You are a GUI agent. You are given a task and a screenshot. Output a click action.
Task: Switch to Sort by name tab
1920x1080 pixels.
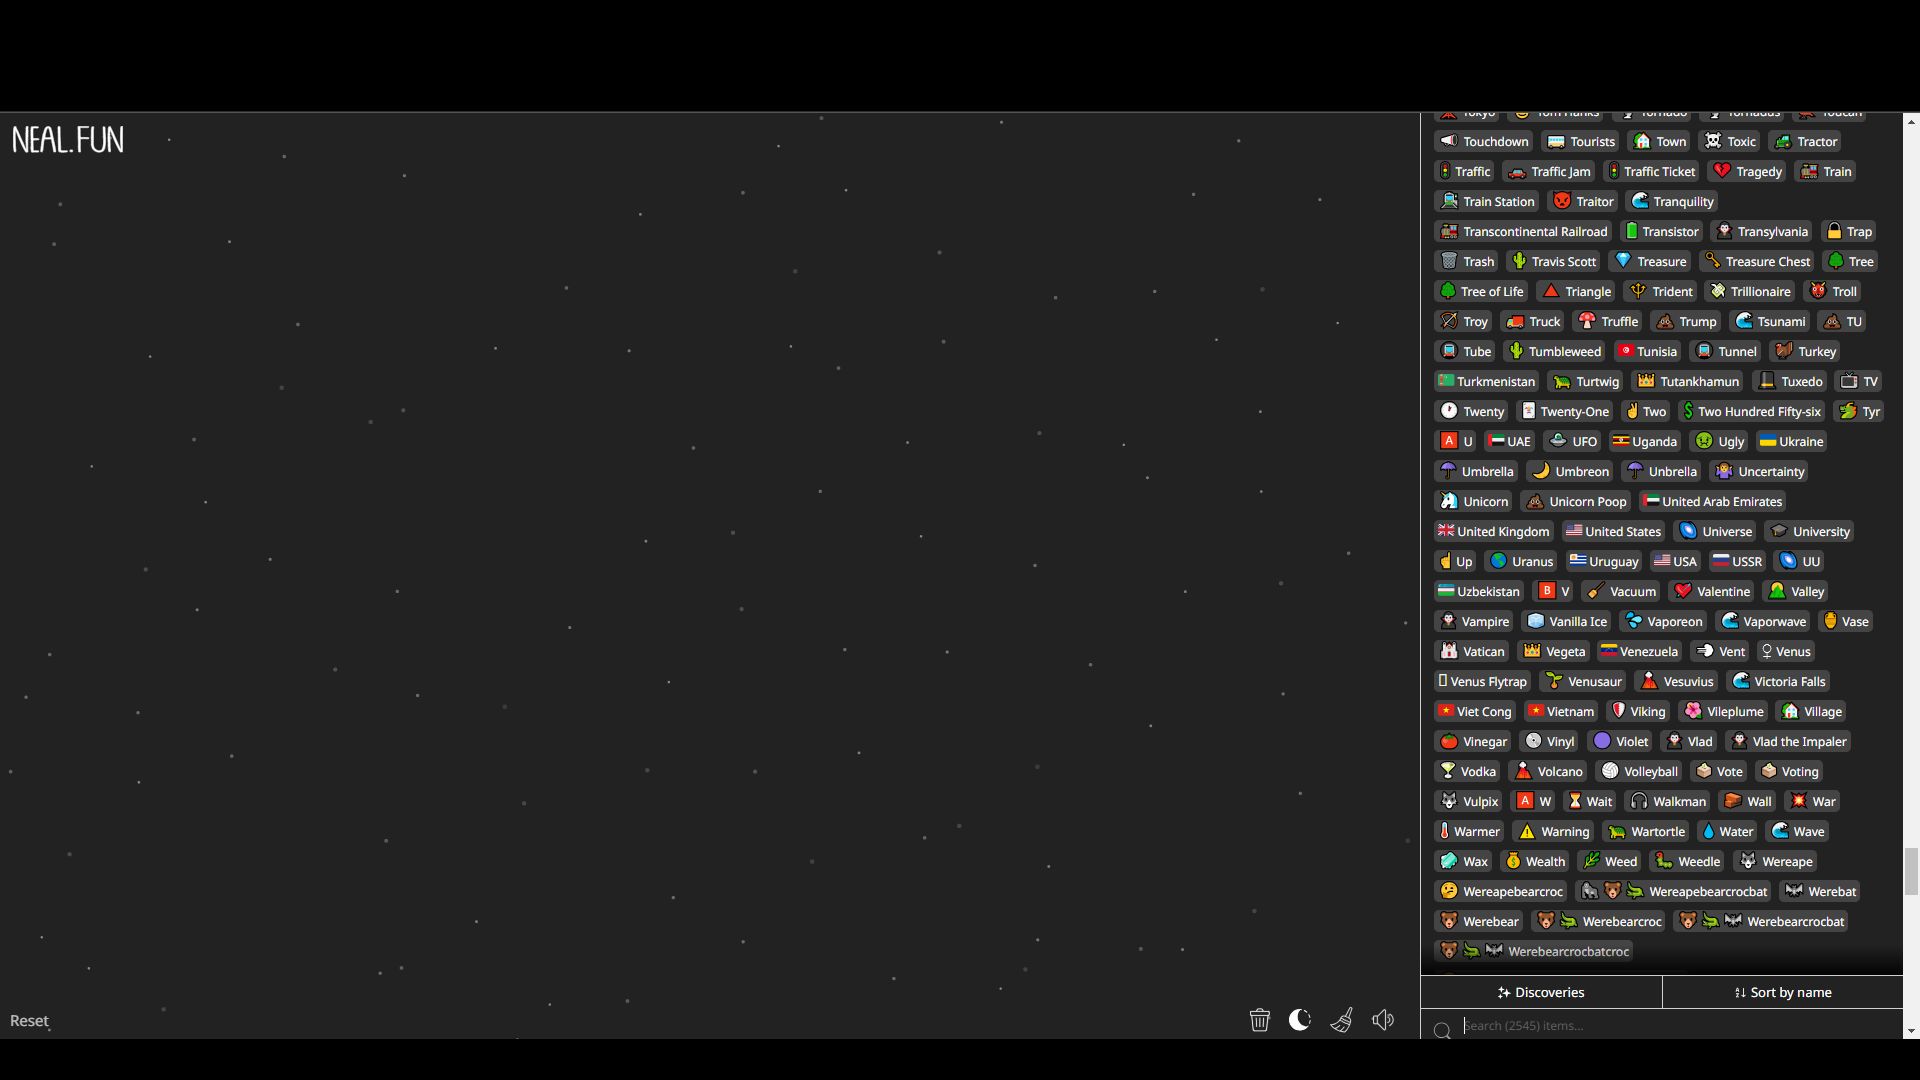1782,992
